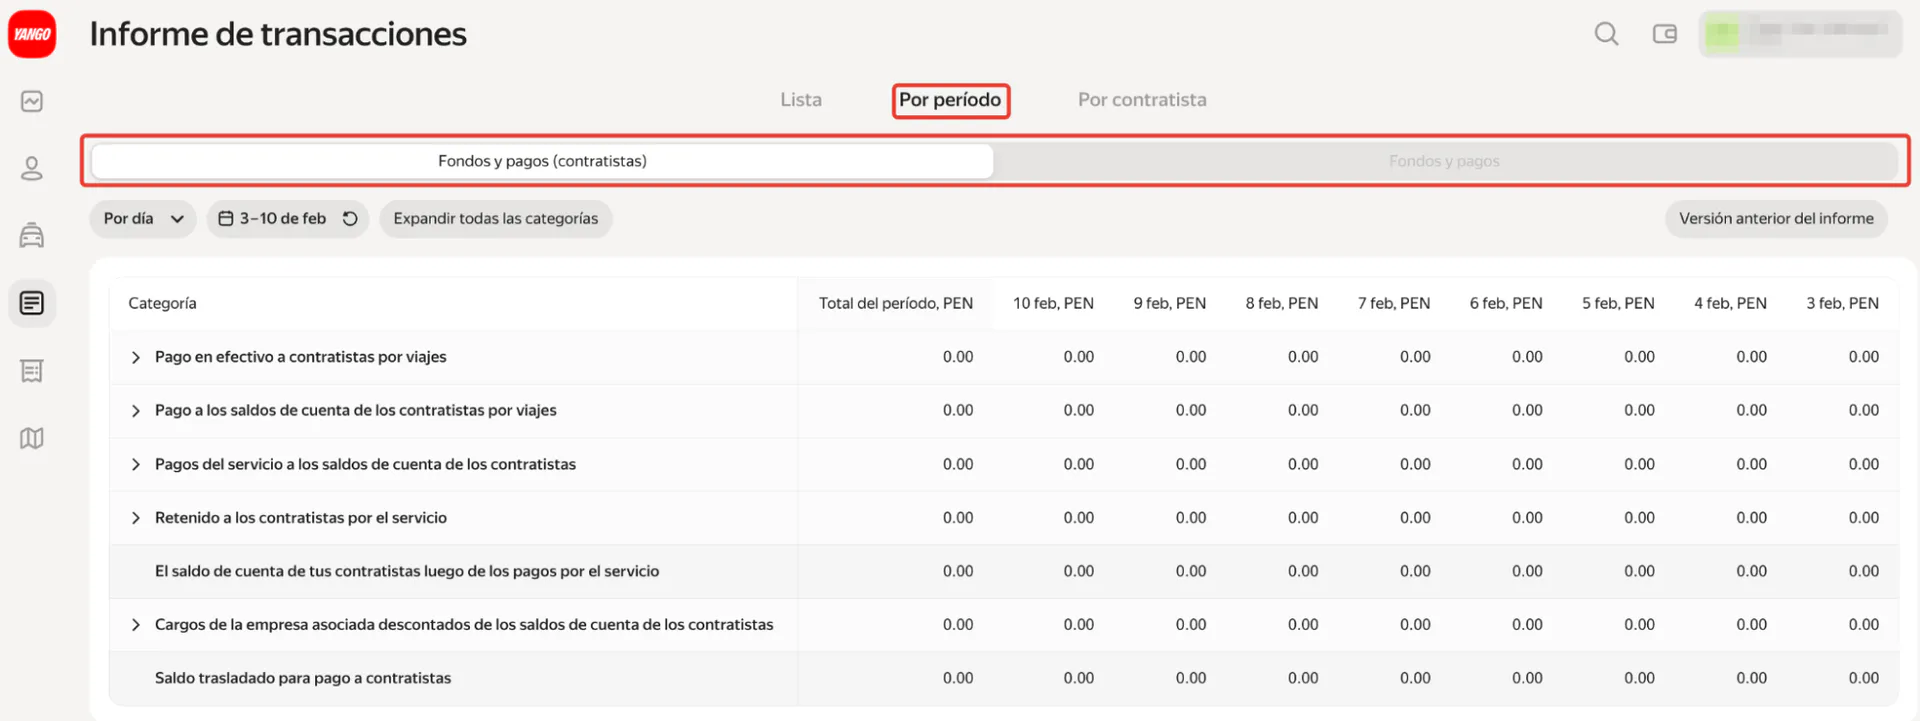
Task: Click Saldo trasladado para pago a contratistas
Action: pyautogui.click(x=303, y=678)
